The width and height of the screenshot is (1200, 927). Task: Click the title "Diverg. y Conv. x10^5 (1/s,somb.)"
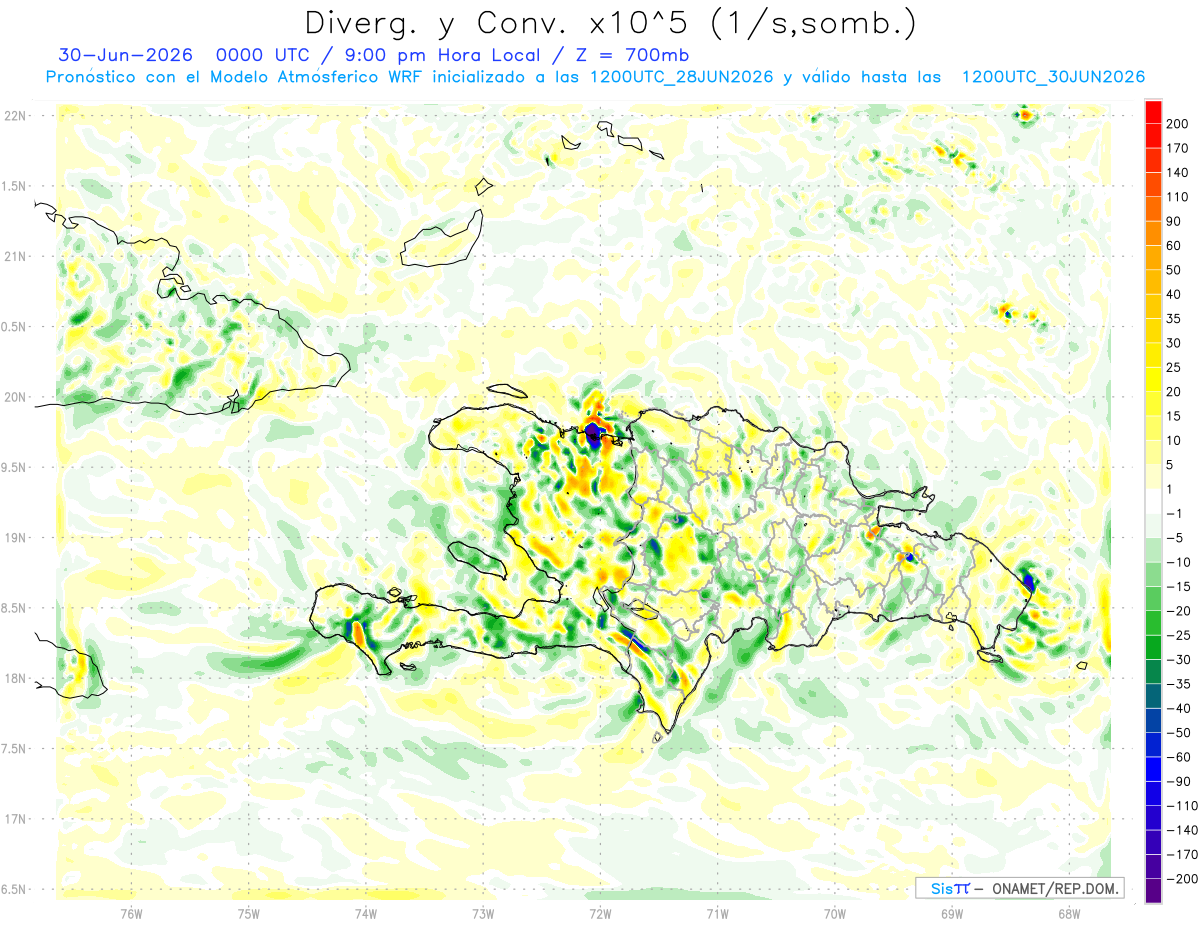610,23
